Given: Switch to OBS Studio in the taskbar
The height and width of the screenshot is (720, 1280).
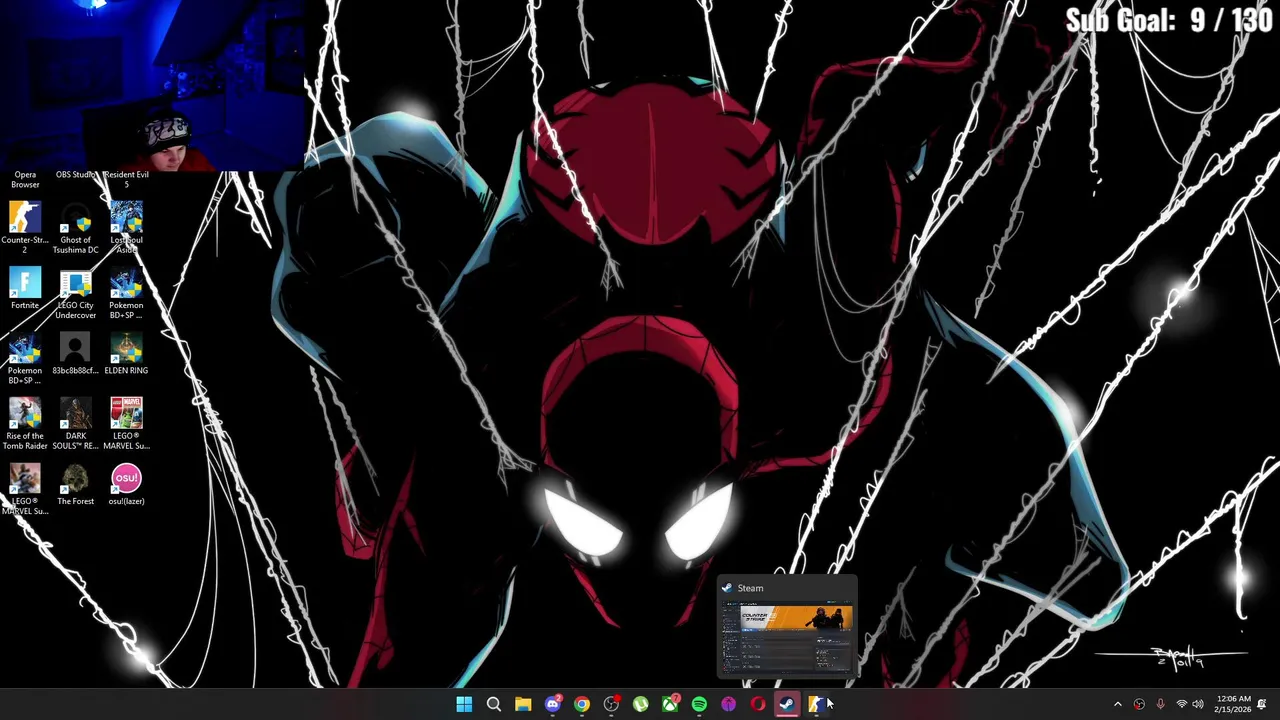Looking at the screenshot, I should click(x=611, y=704).
